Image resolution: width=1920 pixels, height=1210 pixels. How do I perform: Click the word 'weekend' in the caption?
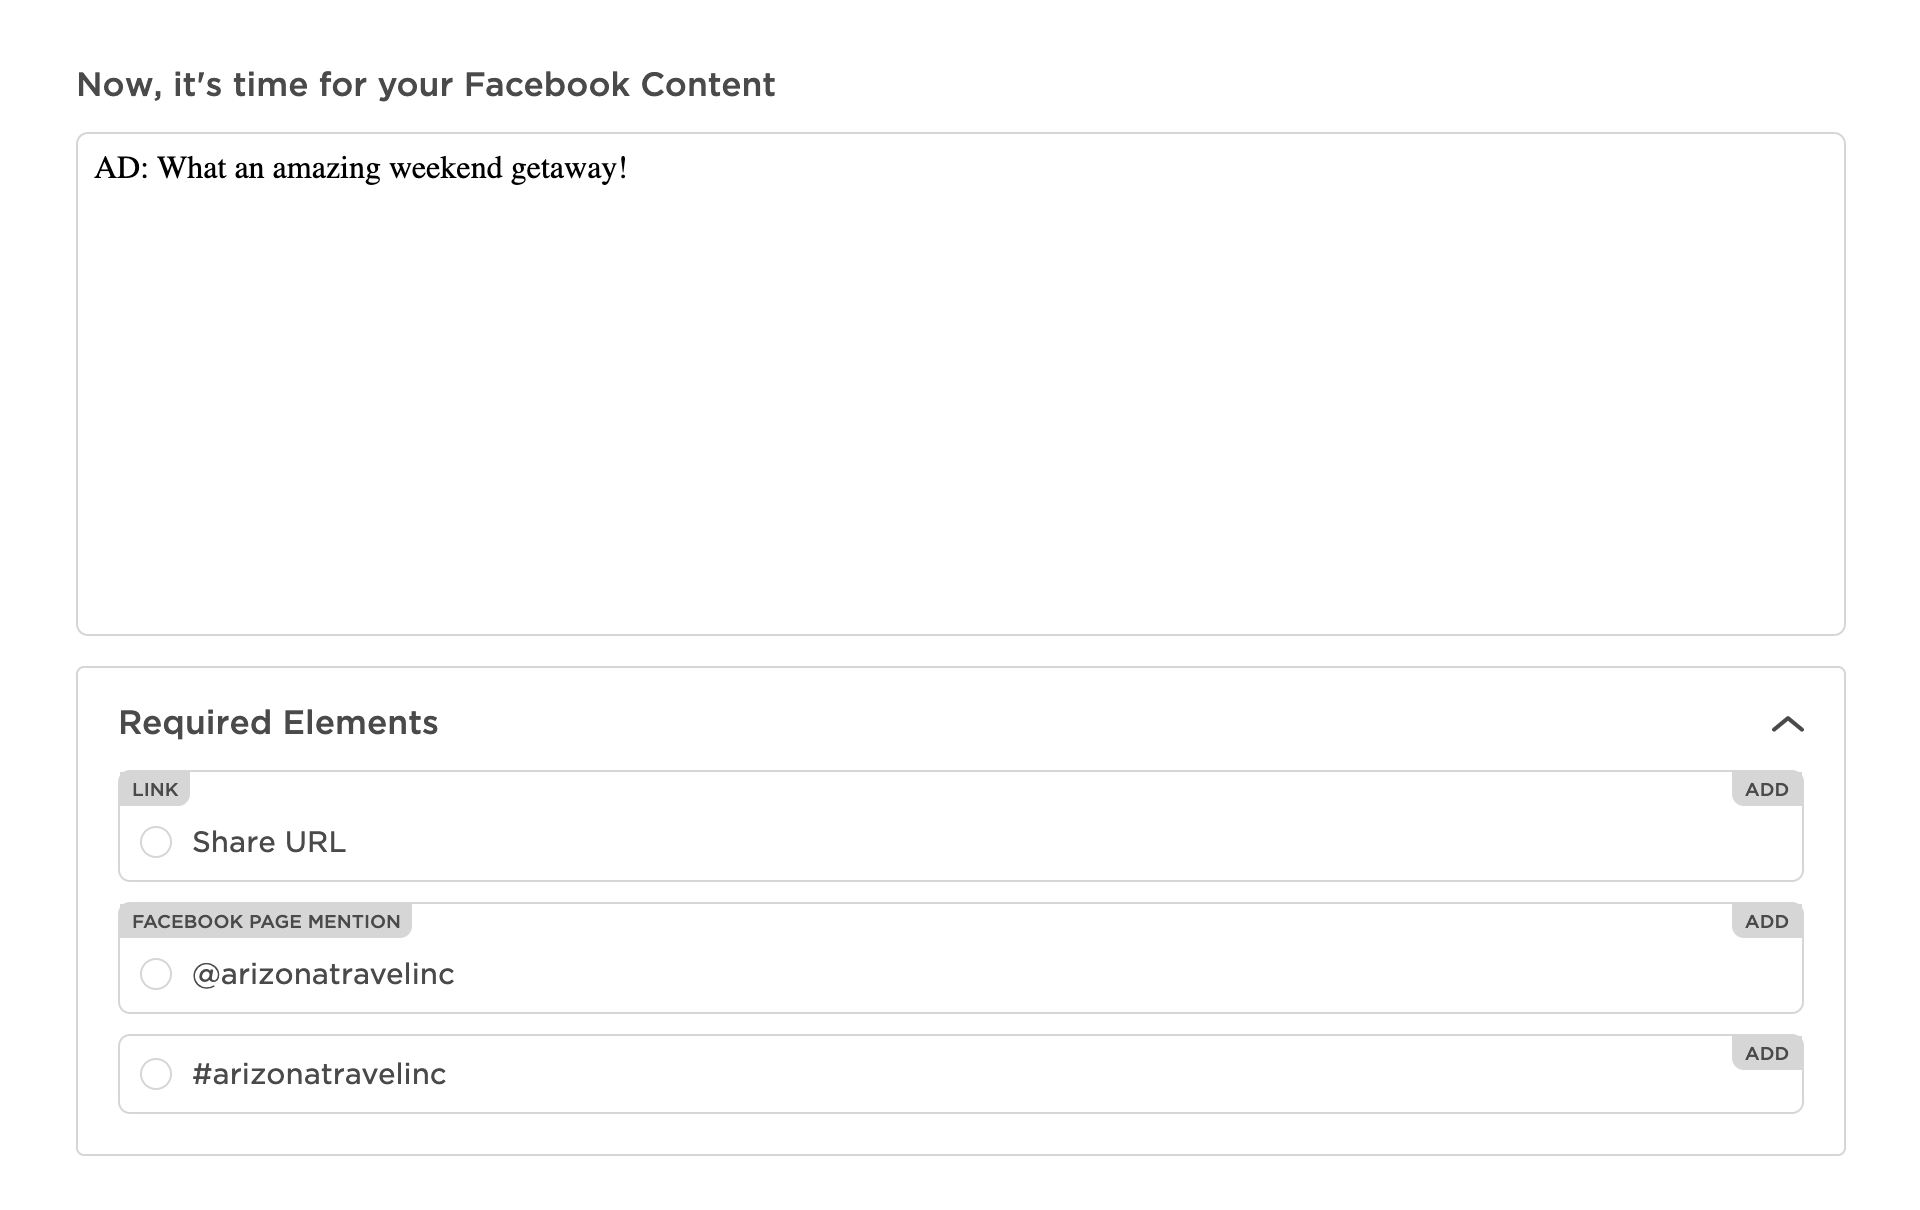(445, 168)
